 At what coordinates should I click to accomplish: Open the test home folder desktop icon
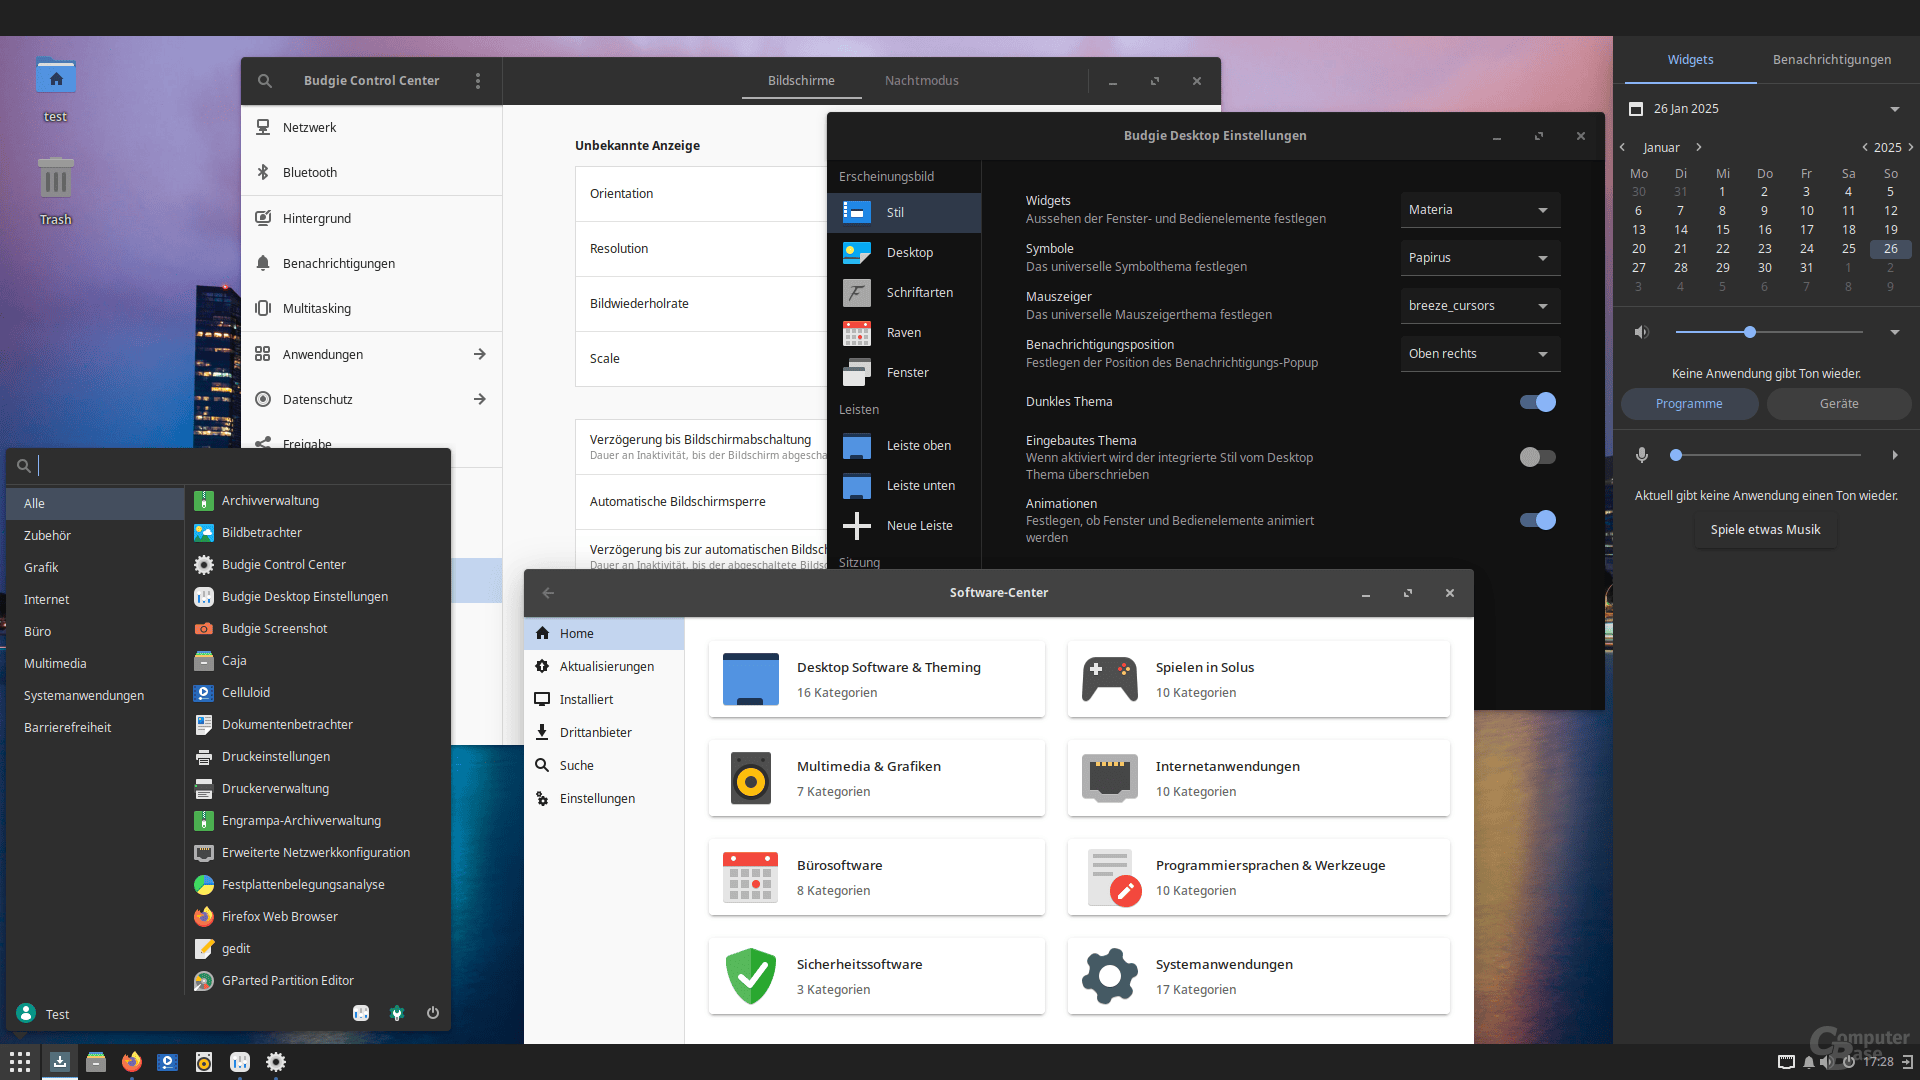click(x=56, y=90)
